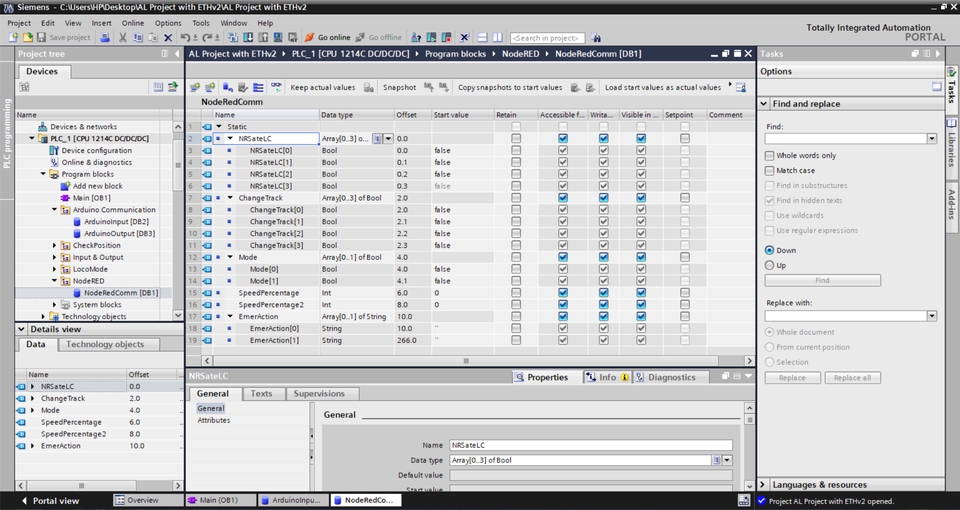Image resolution: width=960 pixels, height=510 pixels.
Task: Toggle Visible in HMI checkbox for Mode row
Action: point(641,257)
